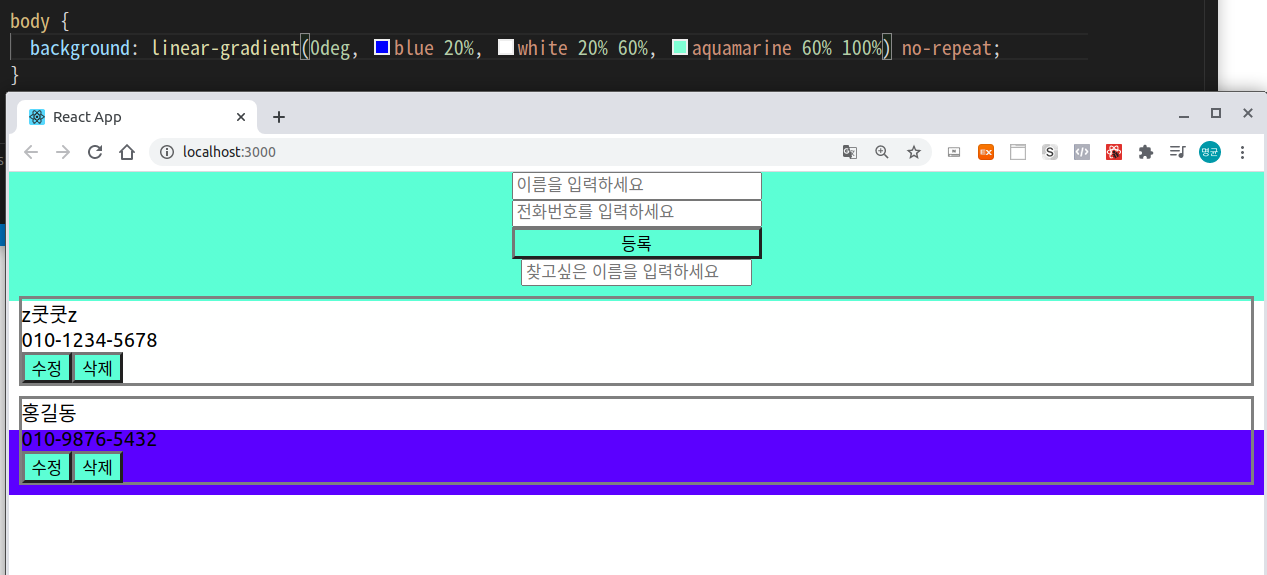Open a new browser tab with plus

(x=279, y=117)
